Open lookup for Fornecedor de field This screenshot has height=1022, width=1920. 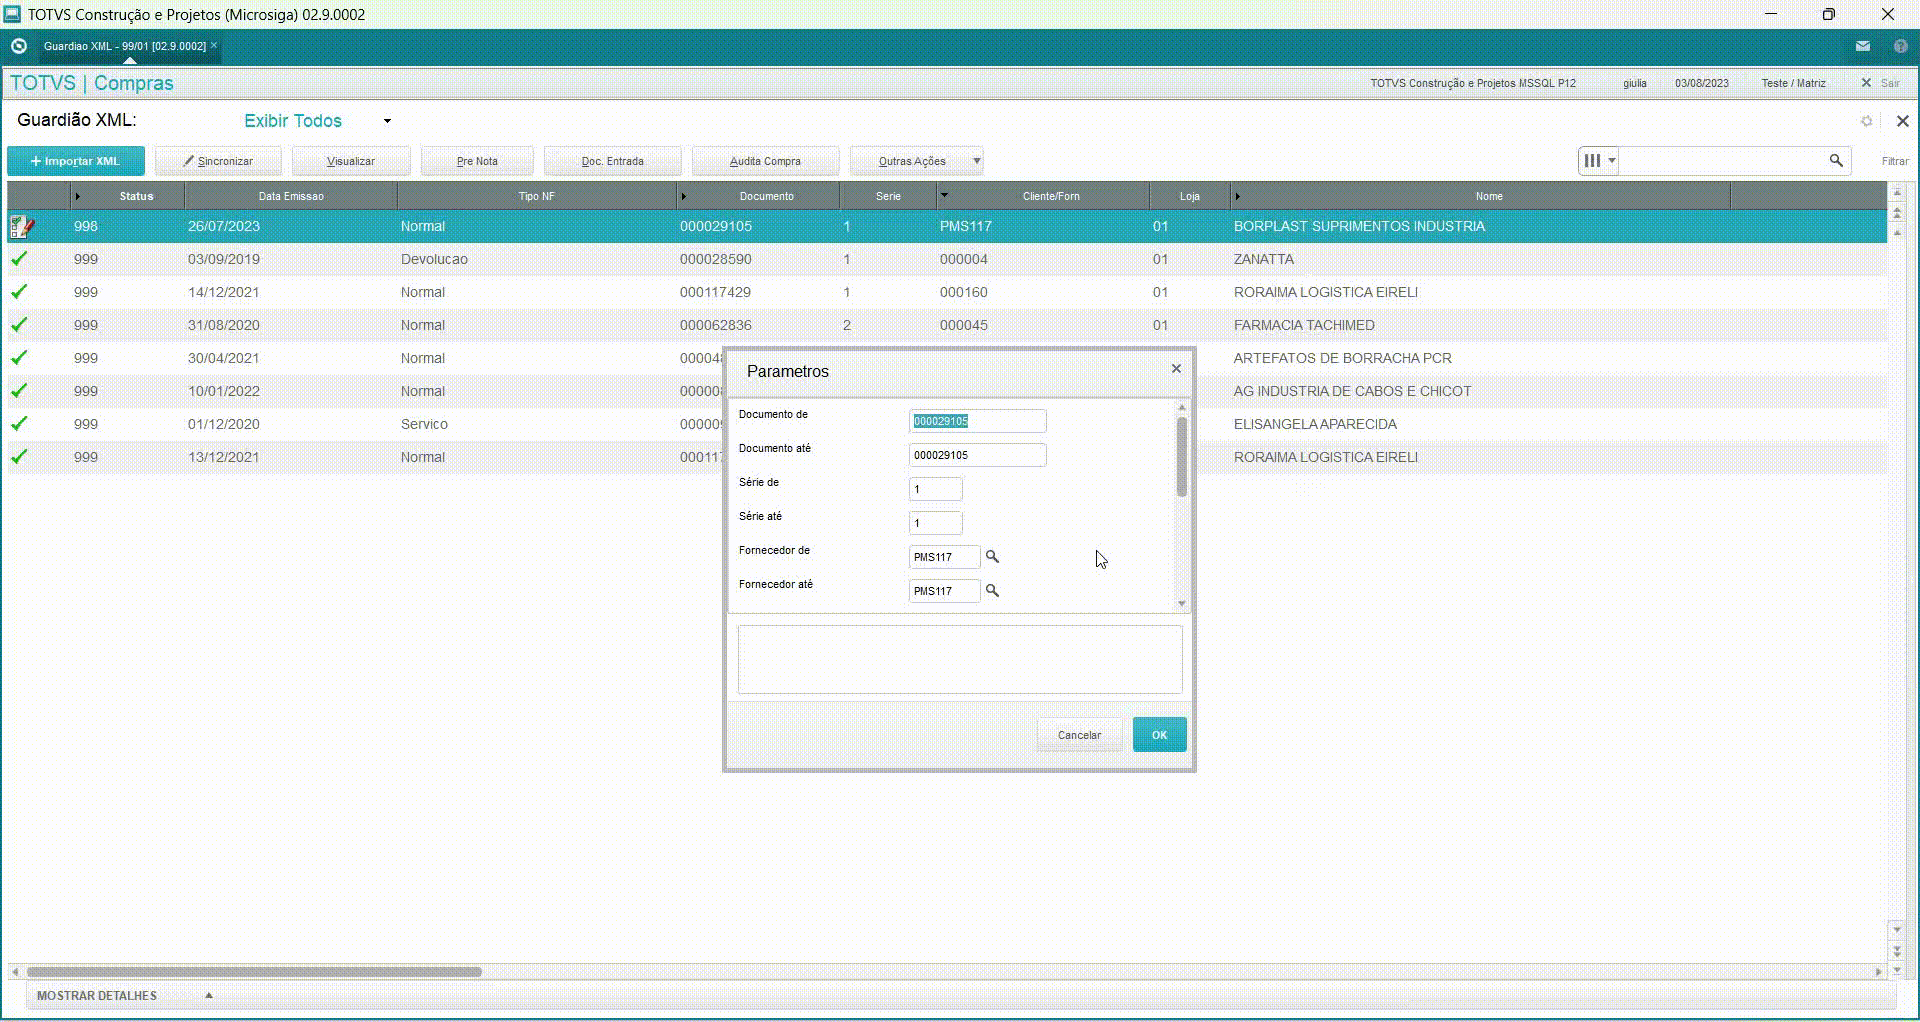coord(992,556)
